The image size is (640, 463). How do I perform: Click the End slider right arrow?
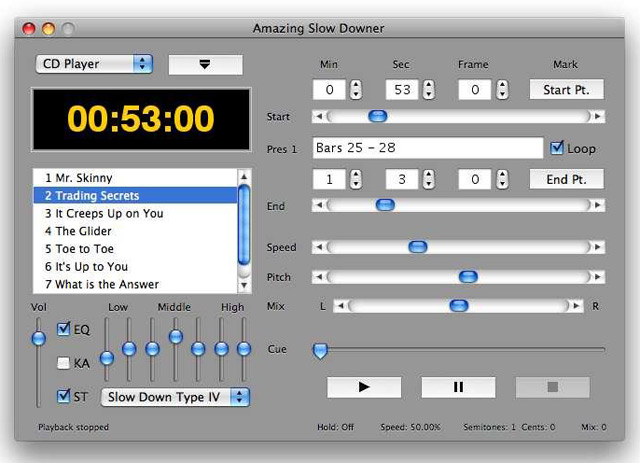click(x=598, y=205)
